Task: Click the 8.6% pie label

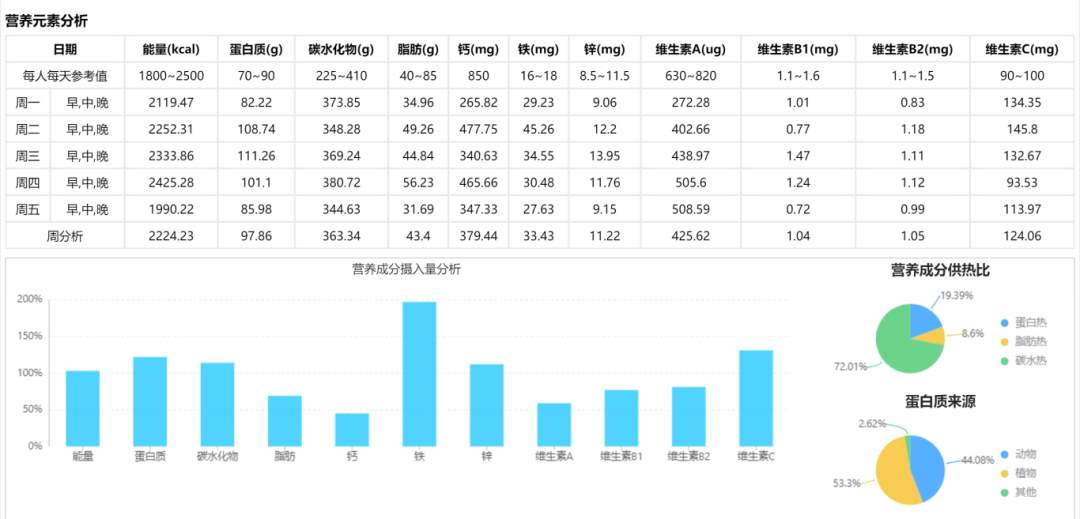Action: click(973, 333)
